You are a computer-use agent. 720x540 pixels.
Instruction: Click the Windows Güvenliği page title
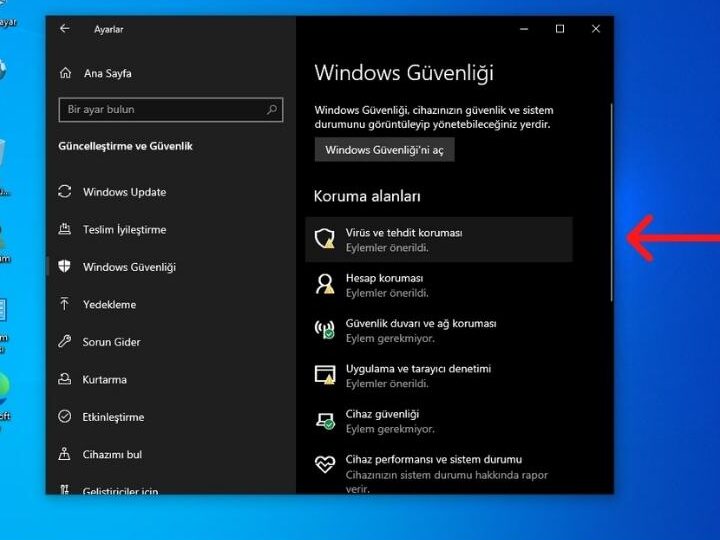pyautogui.click(x=404, y=73)
